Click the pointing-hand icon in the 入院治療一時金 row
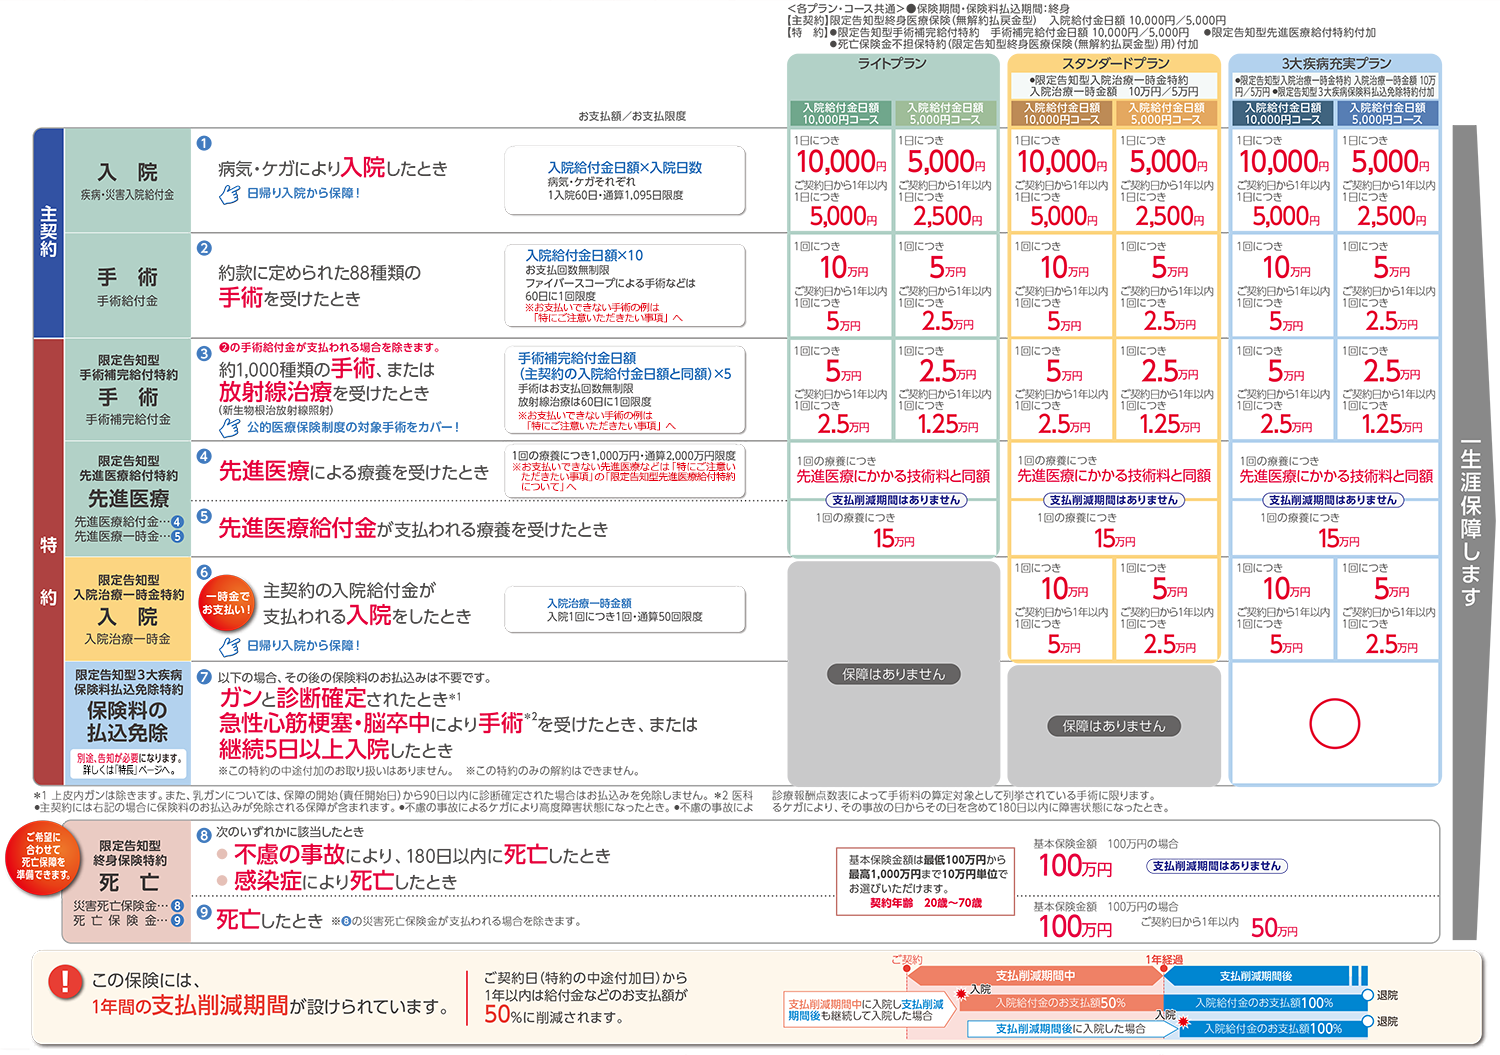Image resolution: width=1500 pixels, height=1055 pixels. 230,645
